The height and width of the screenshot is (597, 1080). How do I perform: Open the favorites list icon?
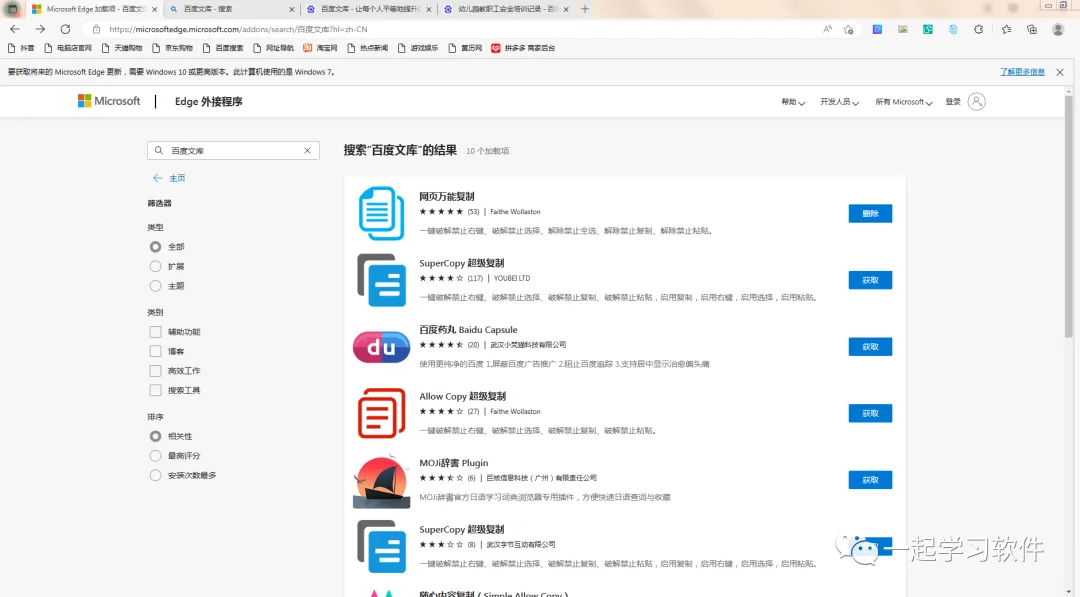(x=1006, y=29)
